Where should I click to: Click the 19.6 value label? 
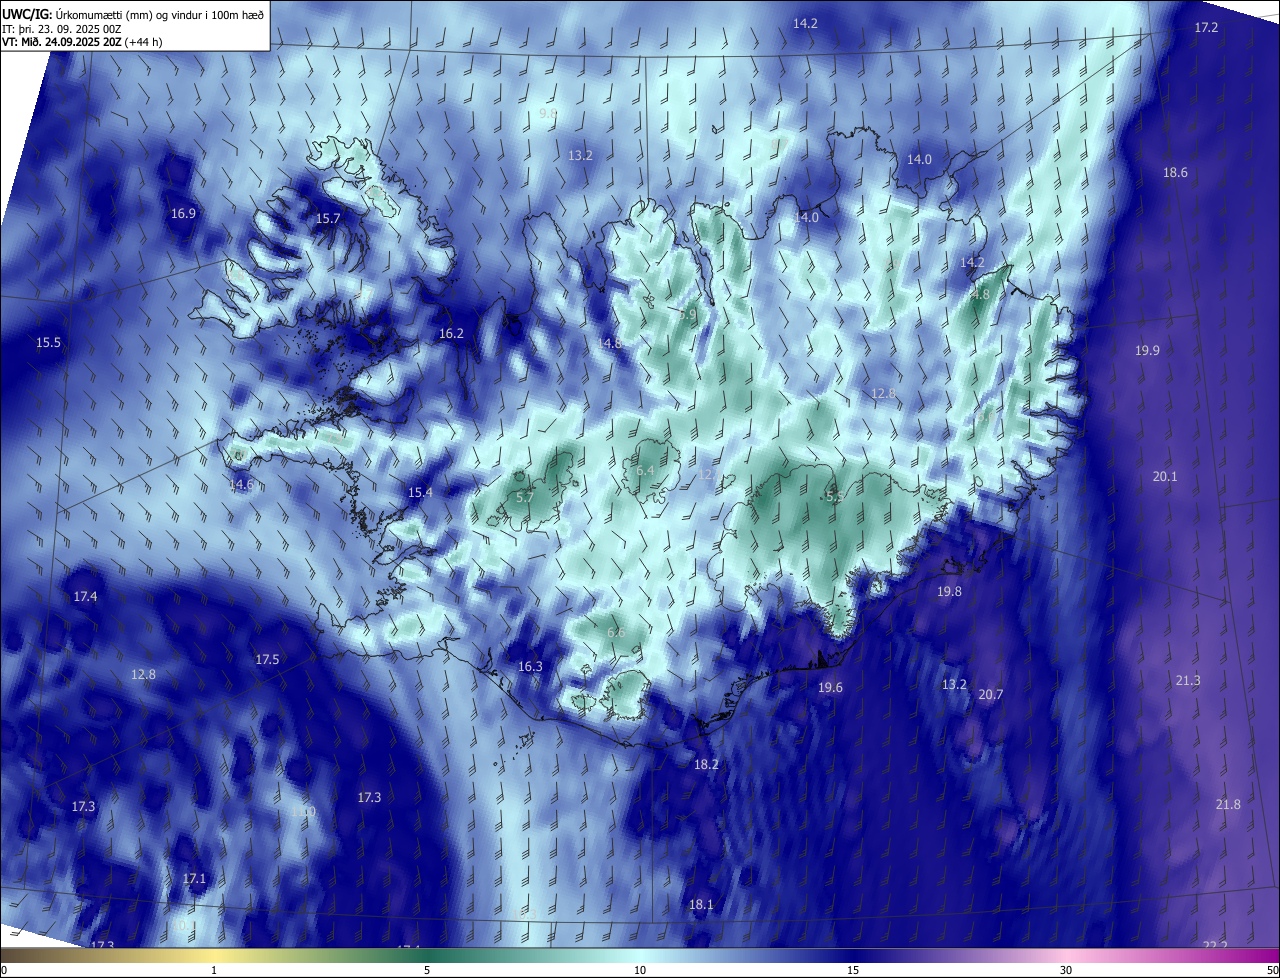point(830,687)
